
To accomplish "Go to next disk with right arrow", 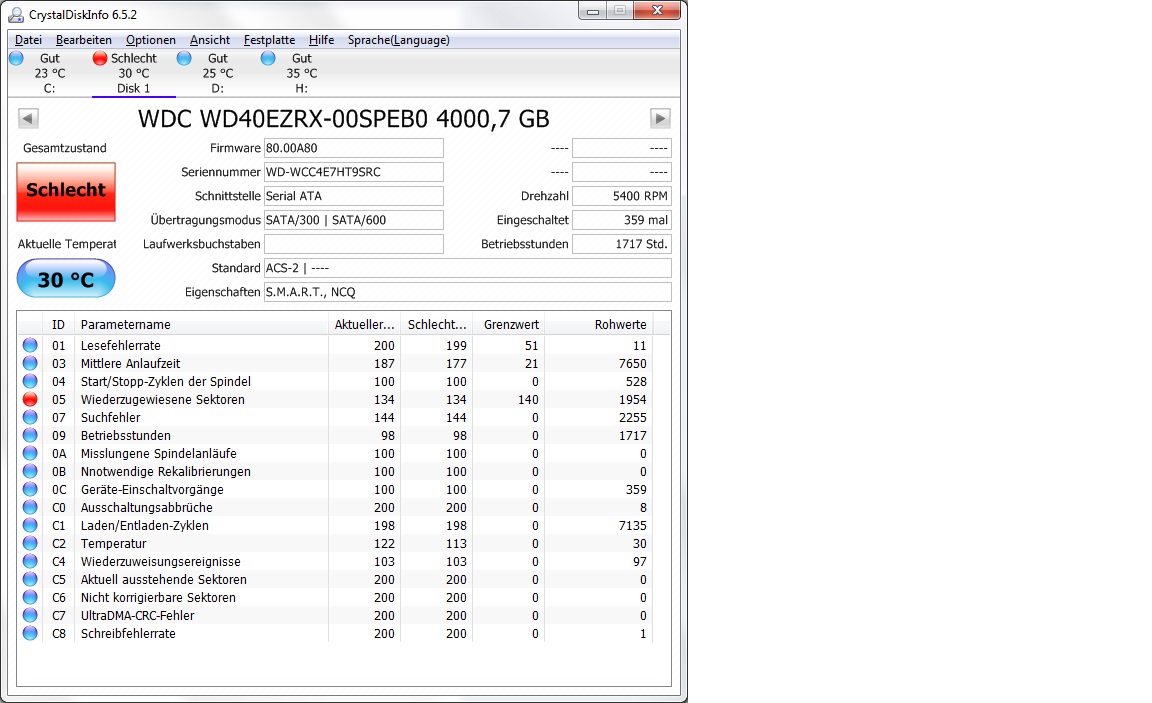I will coord(660,118).
